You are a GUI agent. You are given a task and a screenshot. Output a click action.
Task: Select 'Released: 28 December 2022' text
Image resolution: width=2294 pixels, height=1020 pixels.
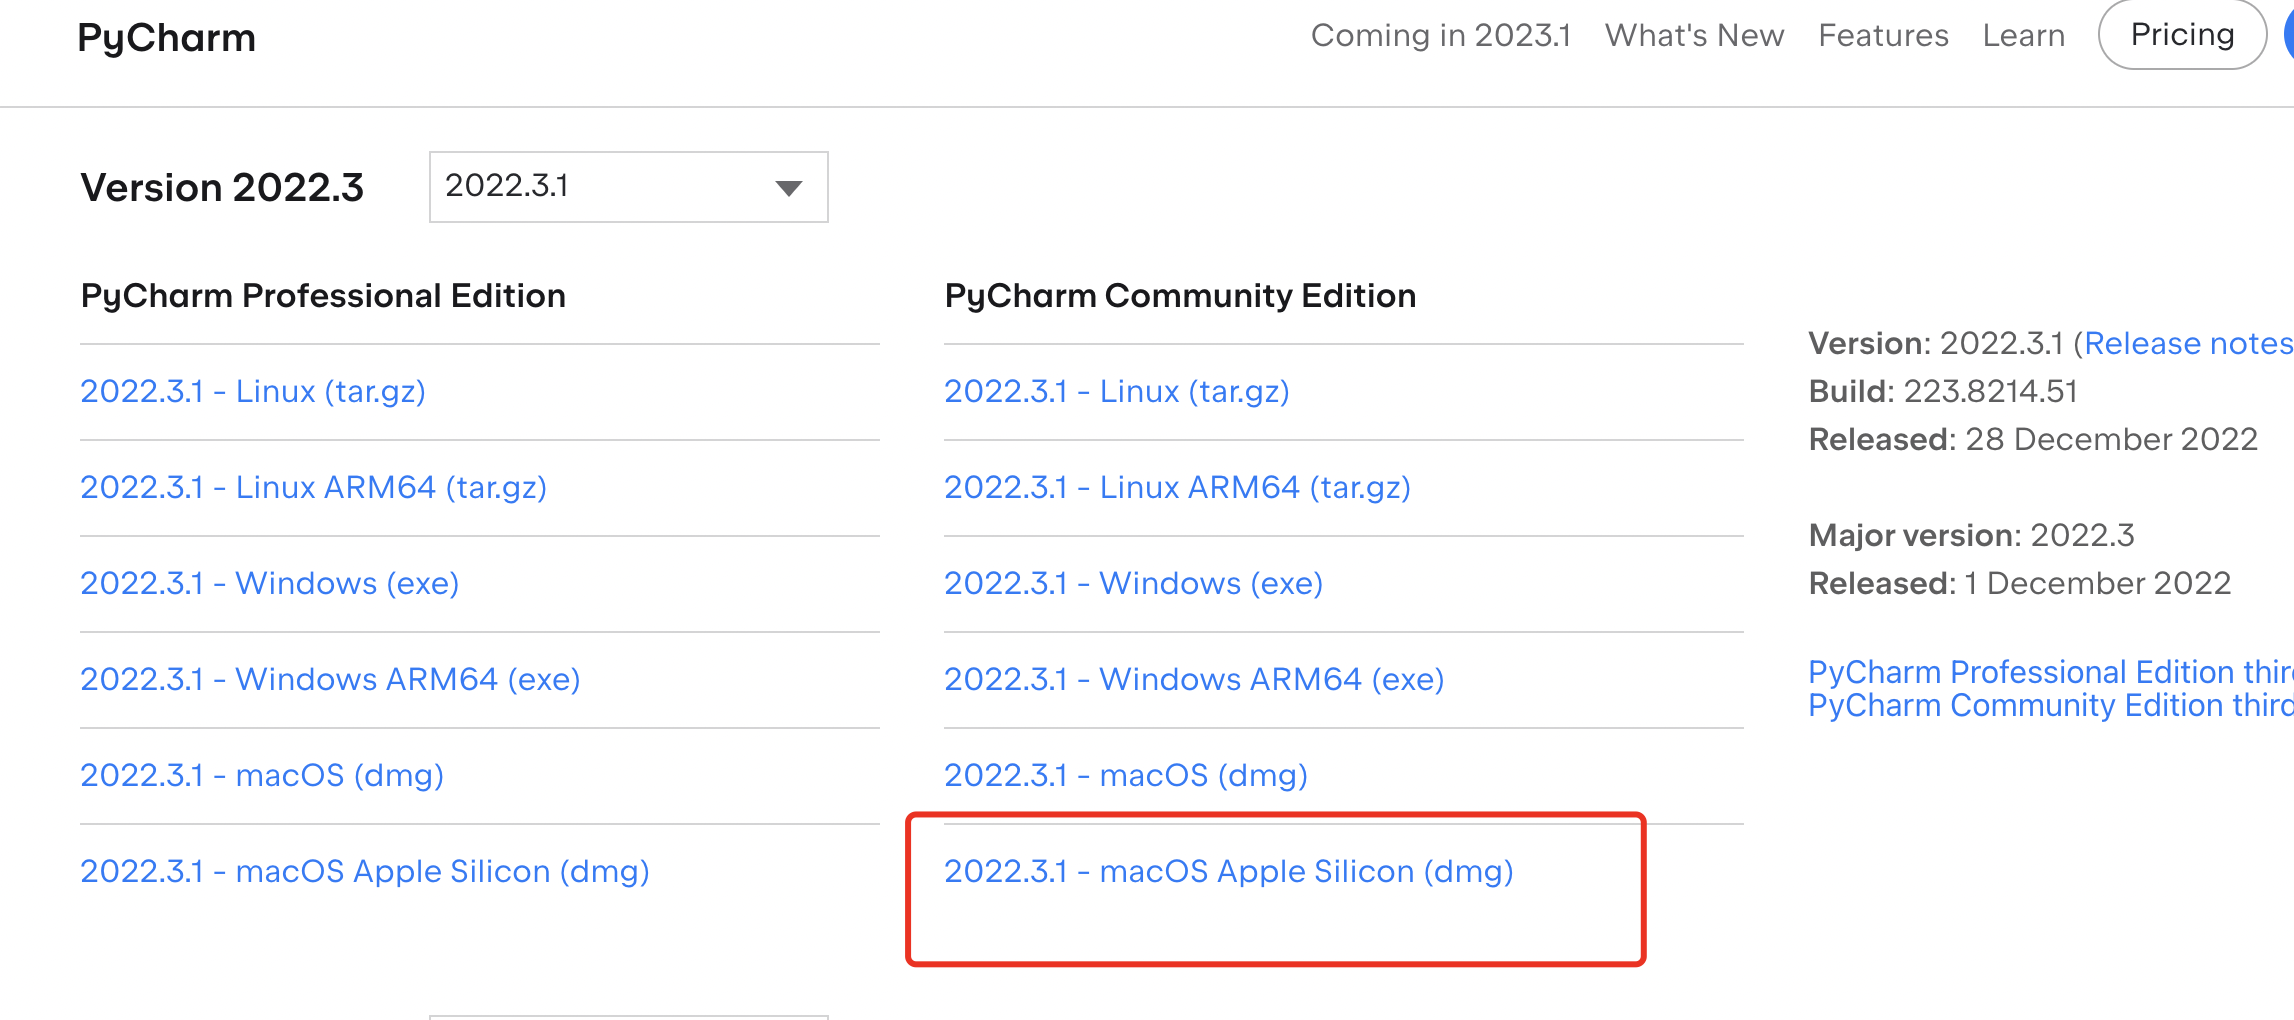pyautogui.click(x=2033, y=439)
